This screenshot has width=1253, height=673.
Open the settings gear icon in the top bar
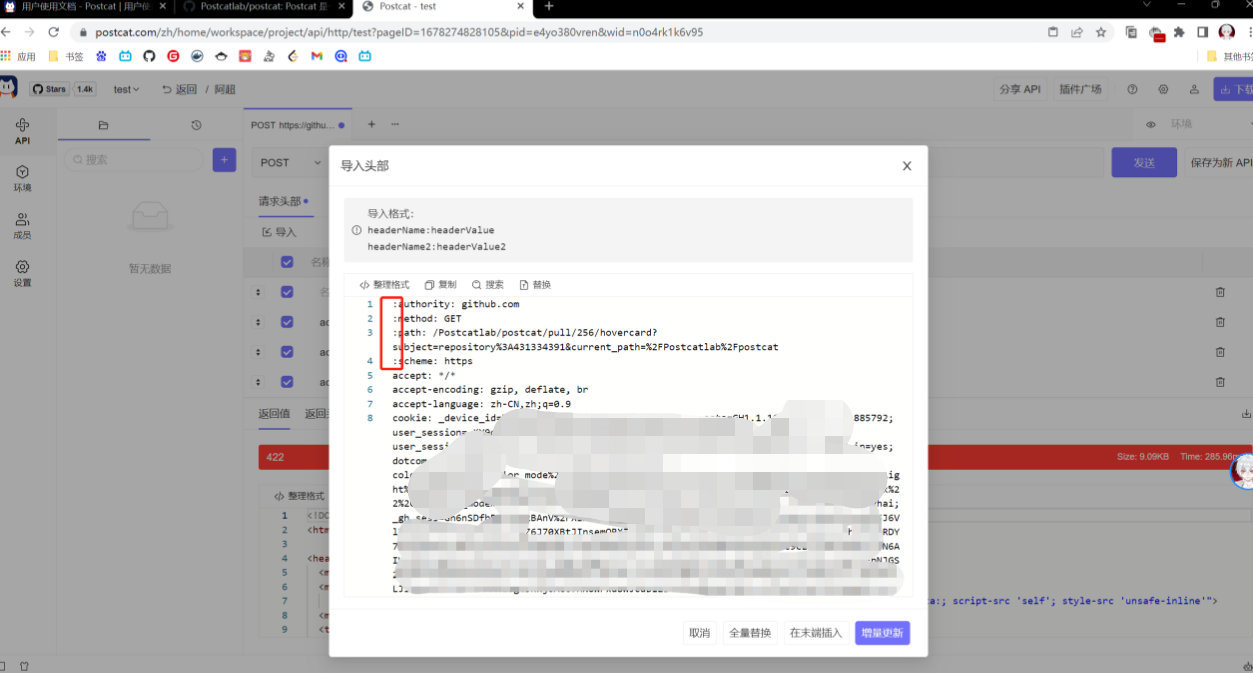(x=1164, y=89)
